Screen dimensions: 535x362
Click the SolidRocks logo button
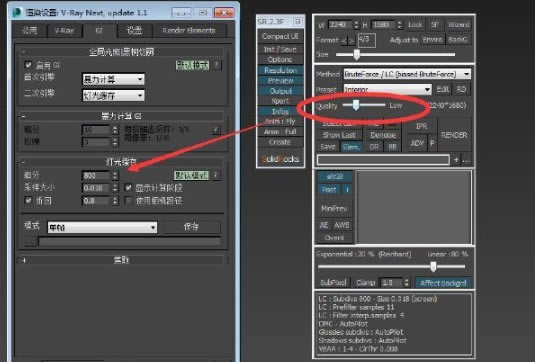[x=280, y=159]
